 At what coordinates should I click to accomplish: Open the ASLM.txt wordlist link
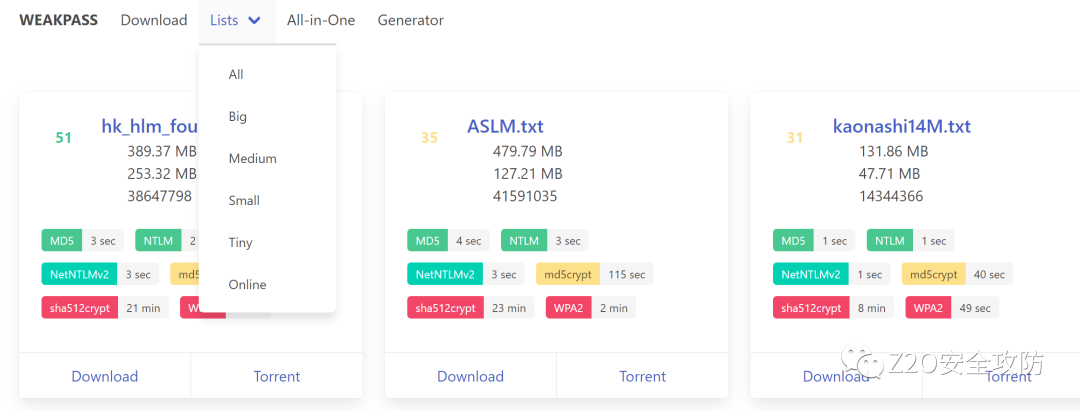click(506, 127)
